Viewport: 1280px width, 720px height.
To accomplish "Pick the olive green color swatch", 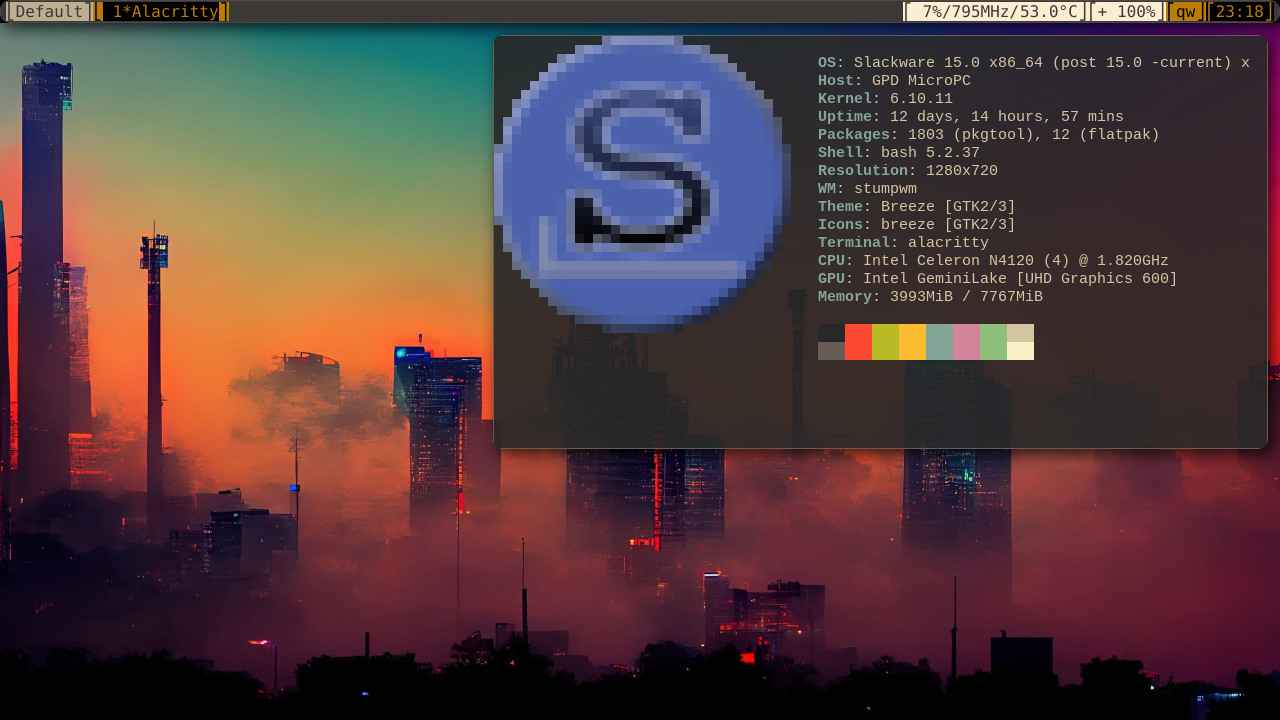I will click(885, 342).
